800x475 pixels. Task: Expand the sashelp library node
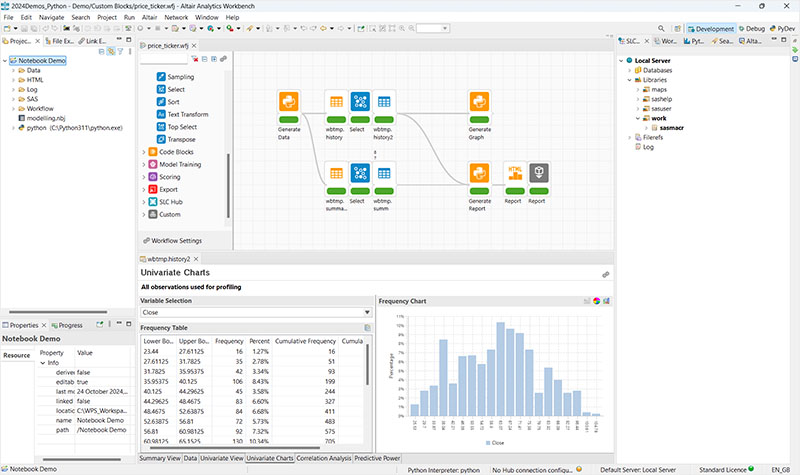pyautogui.click(x=640, y=100)
